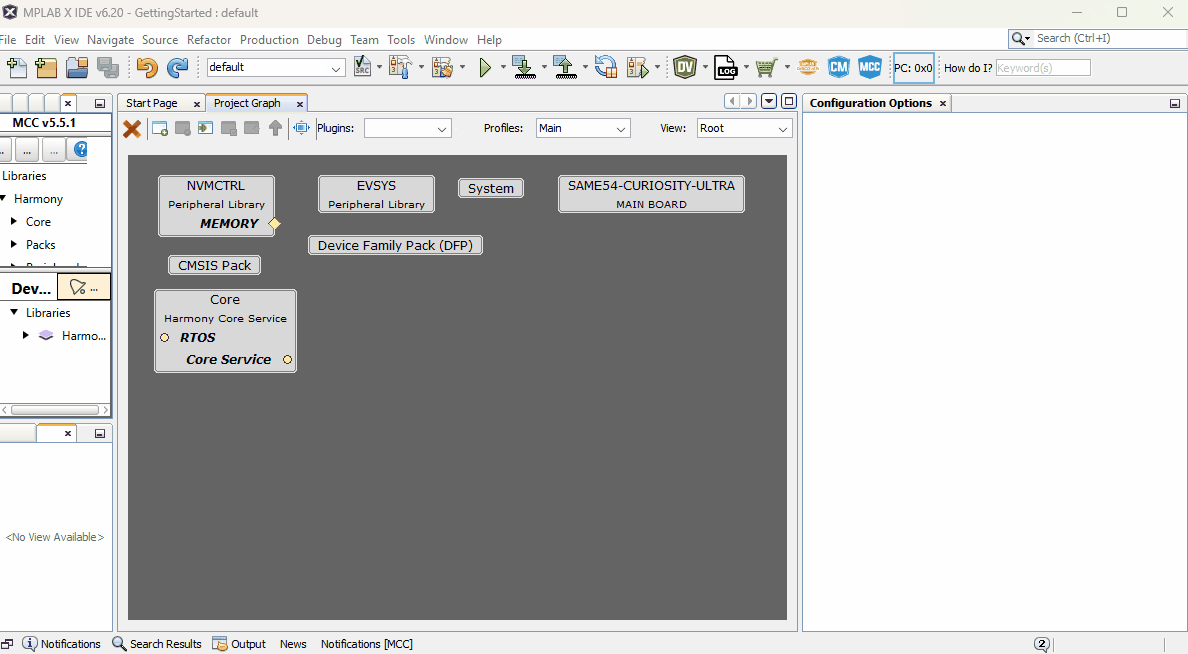The height and width of the screenshot is (654, 1188).
Task: Click the New File toolbar icon
Action: click(x=17, y=67)
